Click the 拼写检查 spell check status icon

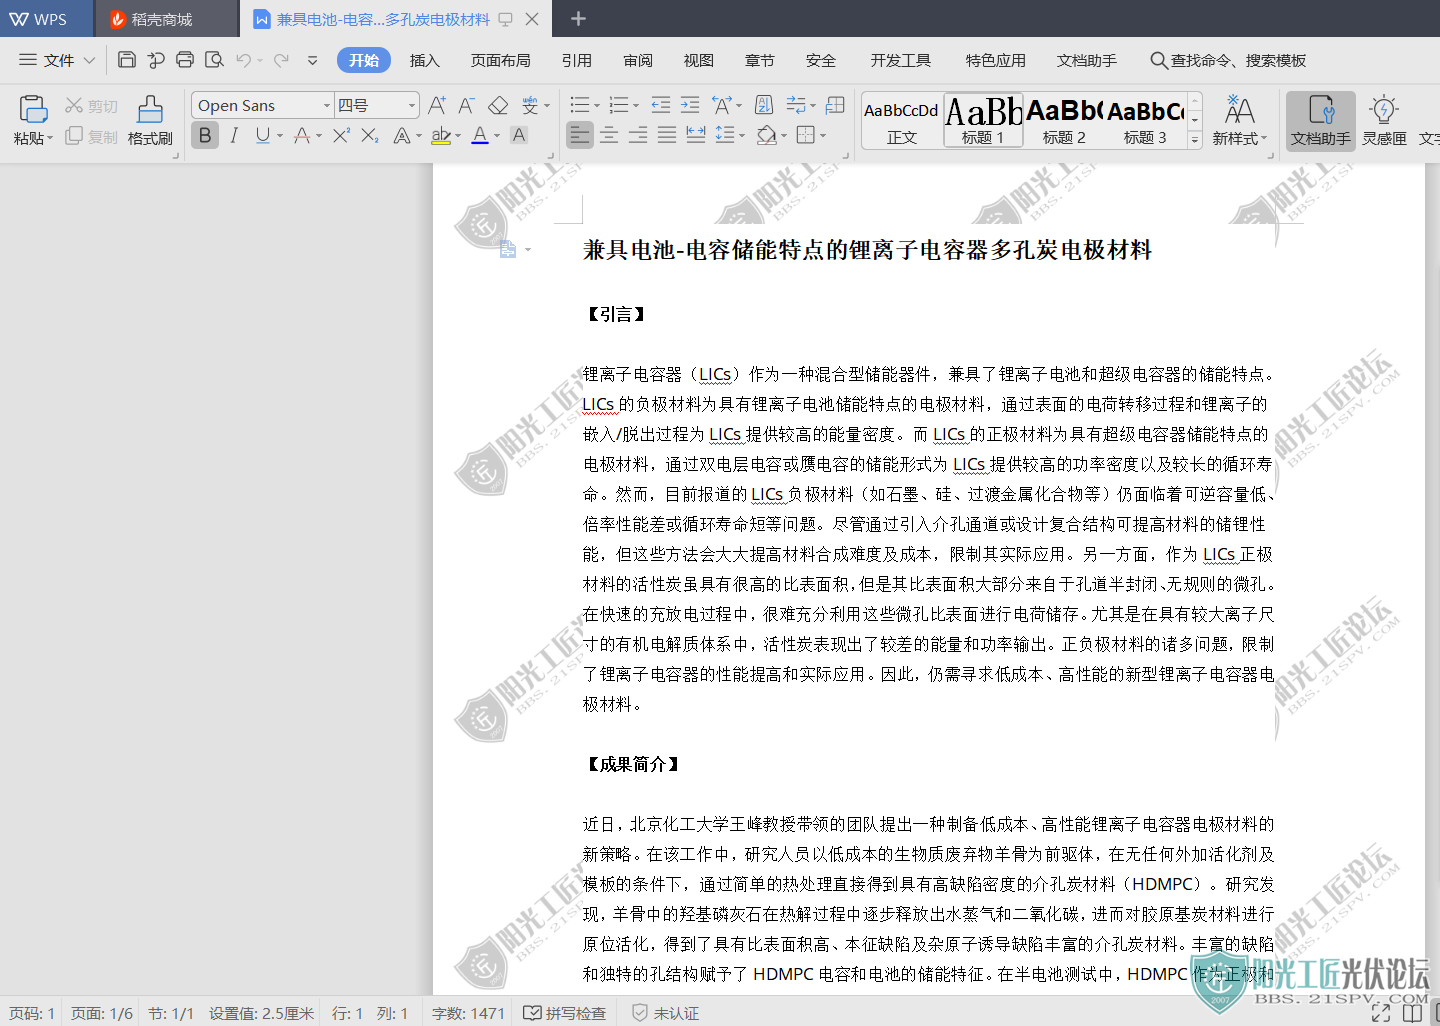565,1013
